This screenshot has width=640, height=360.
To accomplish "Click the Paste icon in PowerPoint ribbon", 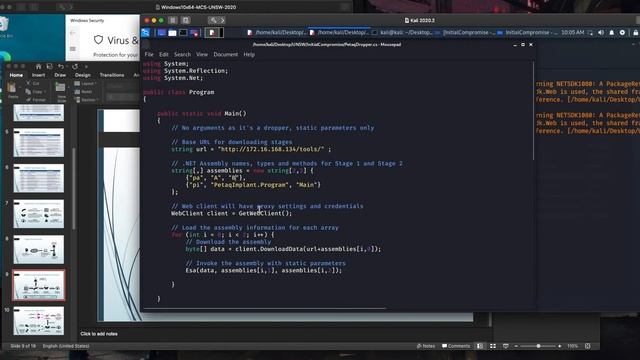I will tap(12, 88).
